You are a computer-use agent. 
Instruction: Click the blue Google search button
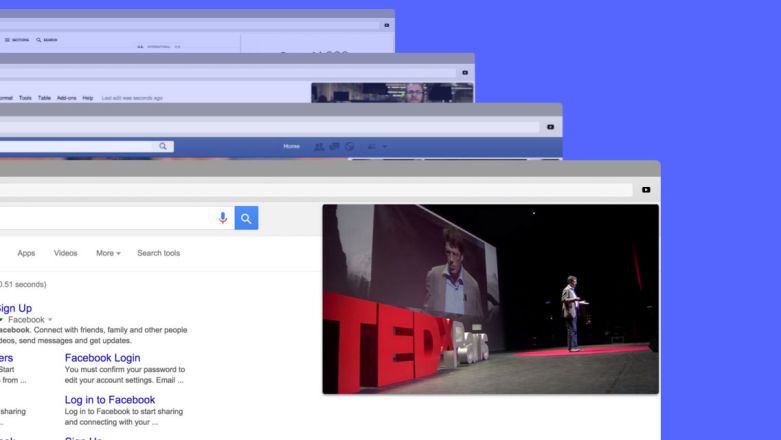pyautogui.click(x=247, y=218)
